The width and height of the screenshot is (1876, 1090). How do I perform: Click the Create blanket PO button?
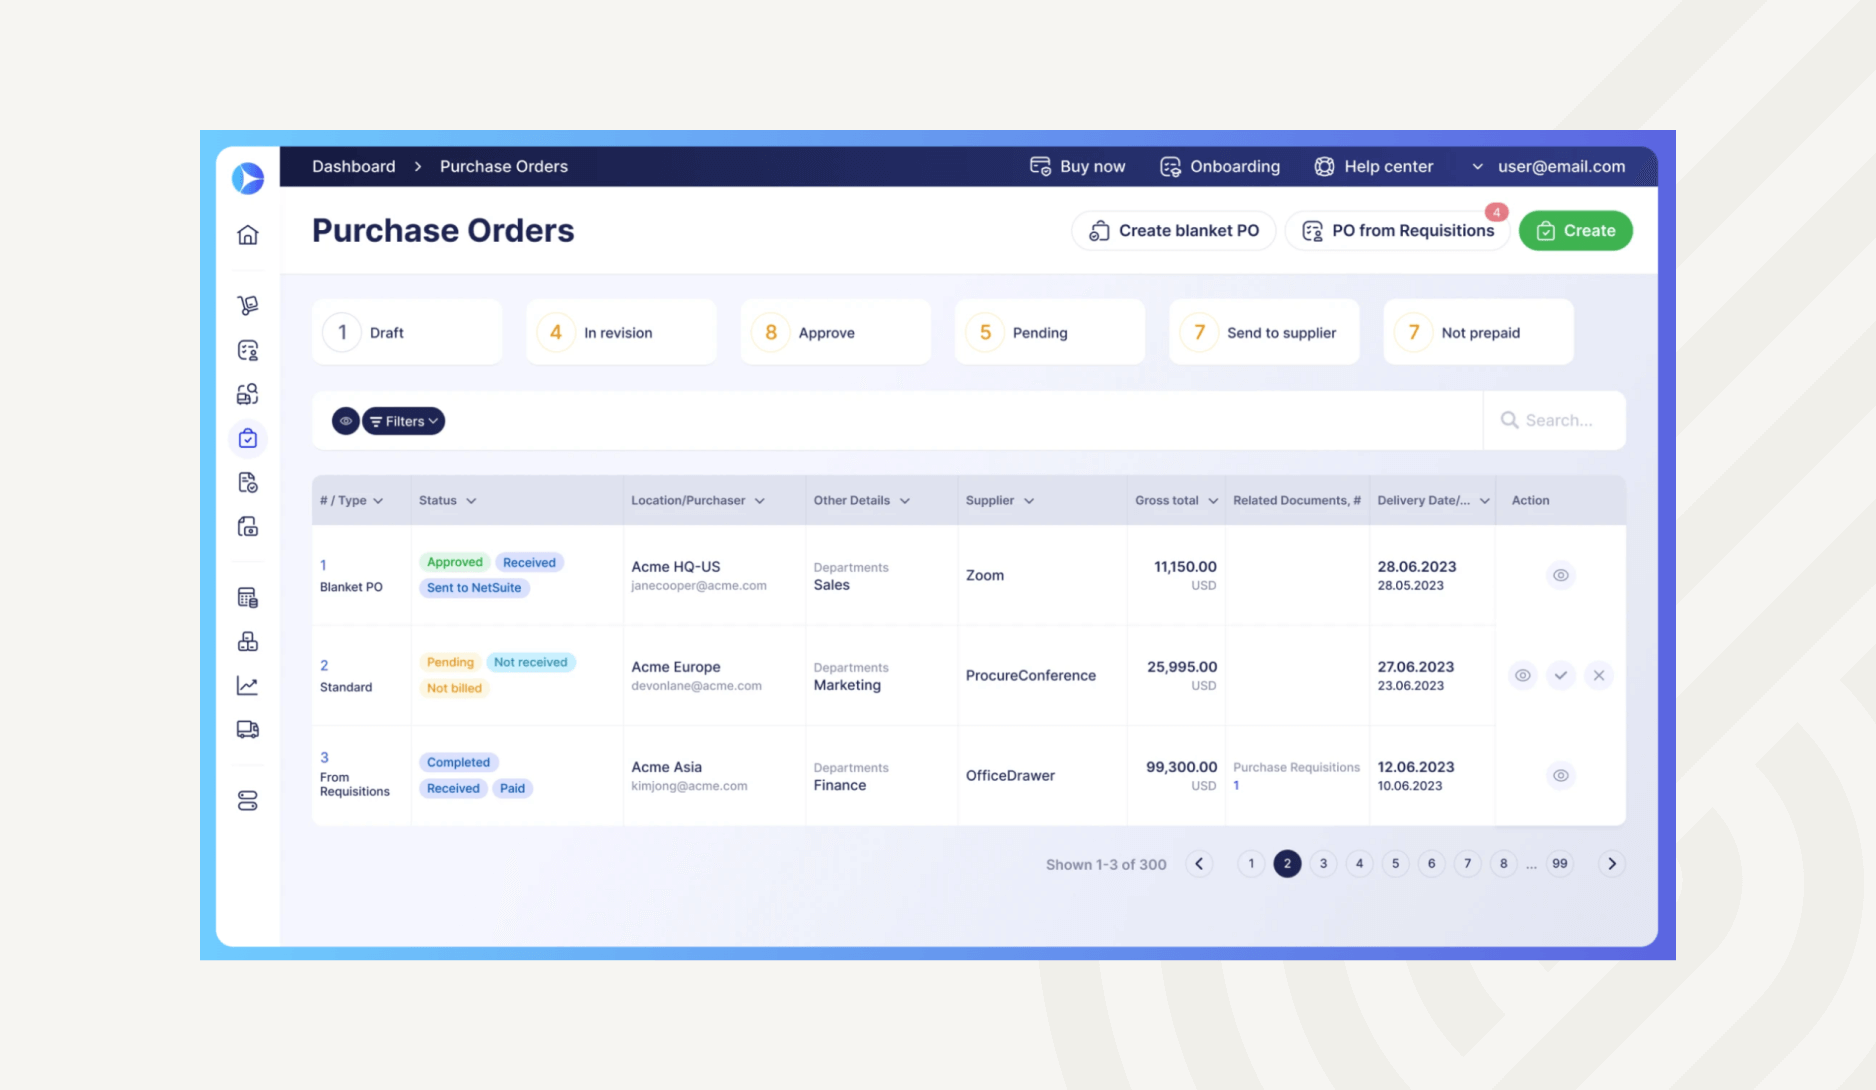[1174, 231]
